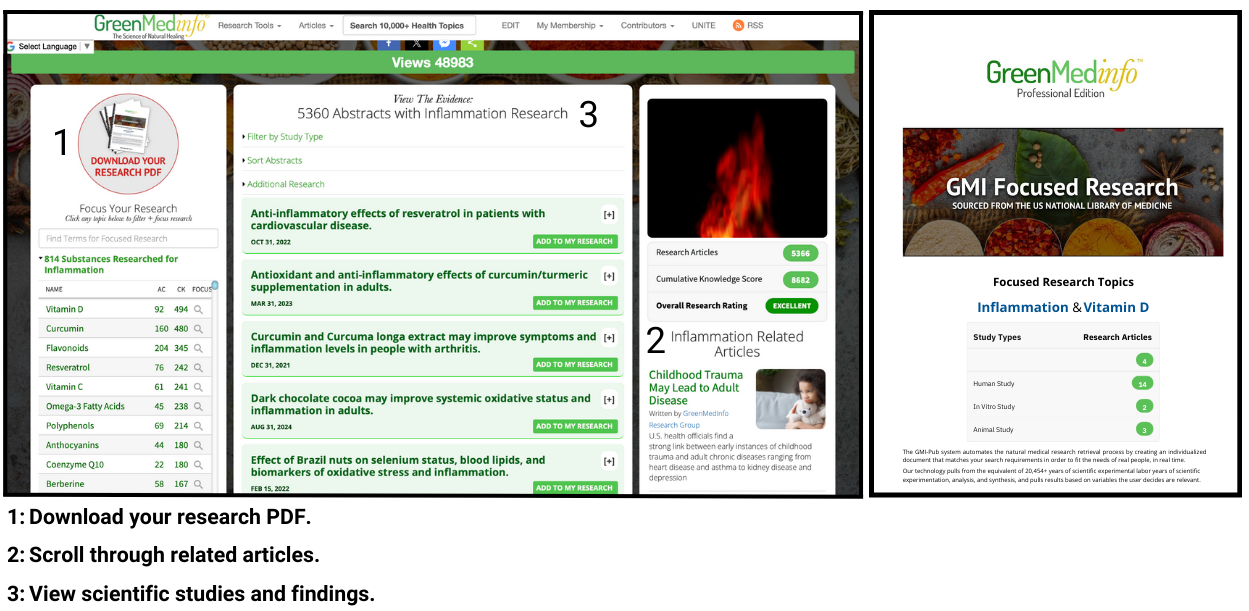The height and width of the screenshot is (611, 1249).
Task: Expand the curcumin/turmeric supplementation abstract [+]
Action: click(609, 276)
